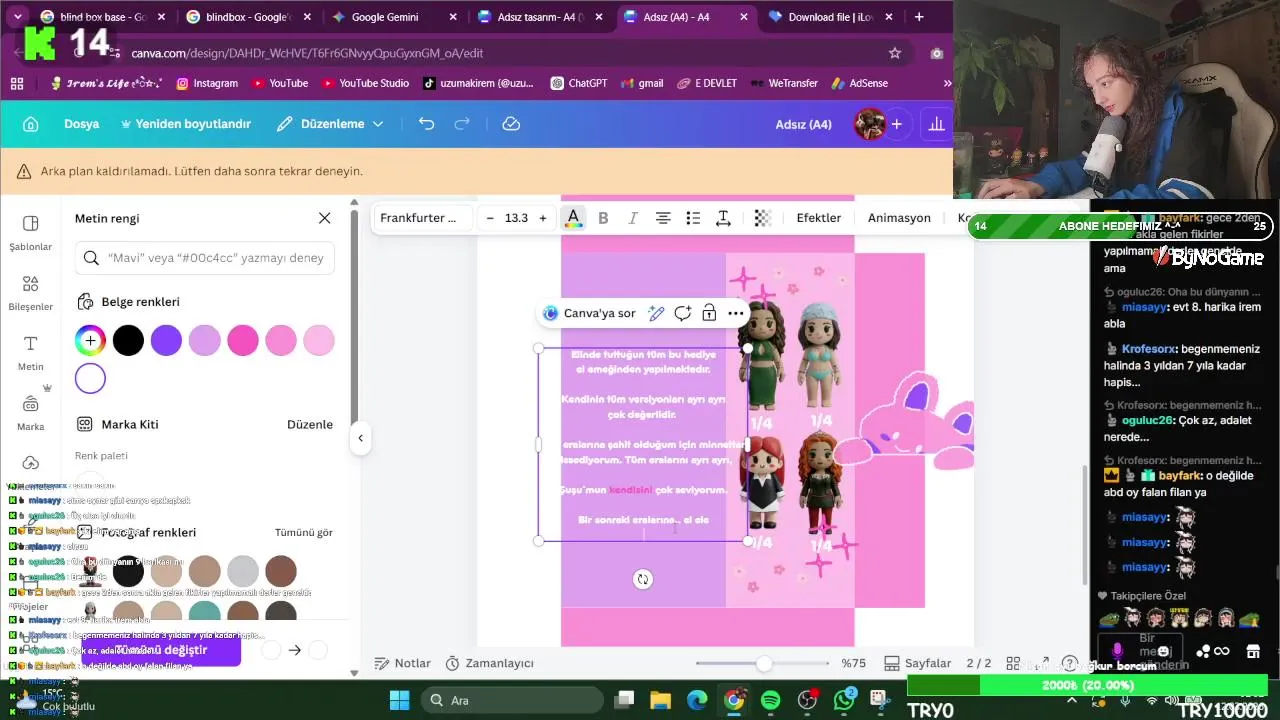Open new browser tab

919,17
